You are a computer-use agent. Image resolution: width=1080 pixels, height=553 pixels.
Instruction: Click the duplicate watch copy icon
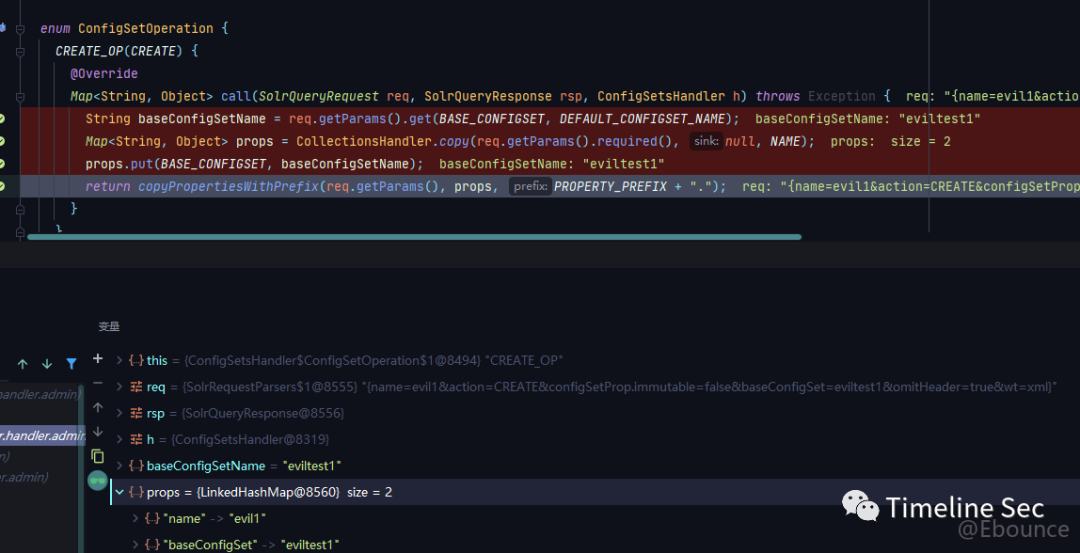[98, 456]
